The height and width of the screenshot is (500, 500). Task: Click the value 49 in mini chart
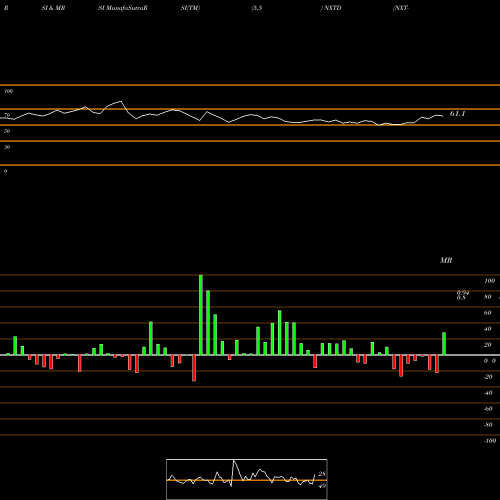[x=322, y=486]
